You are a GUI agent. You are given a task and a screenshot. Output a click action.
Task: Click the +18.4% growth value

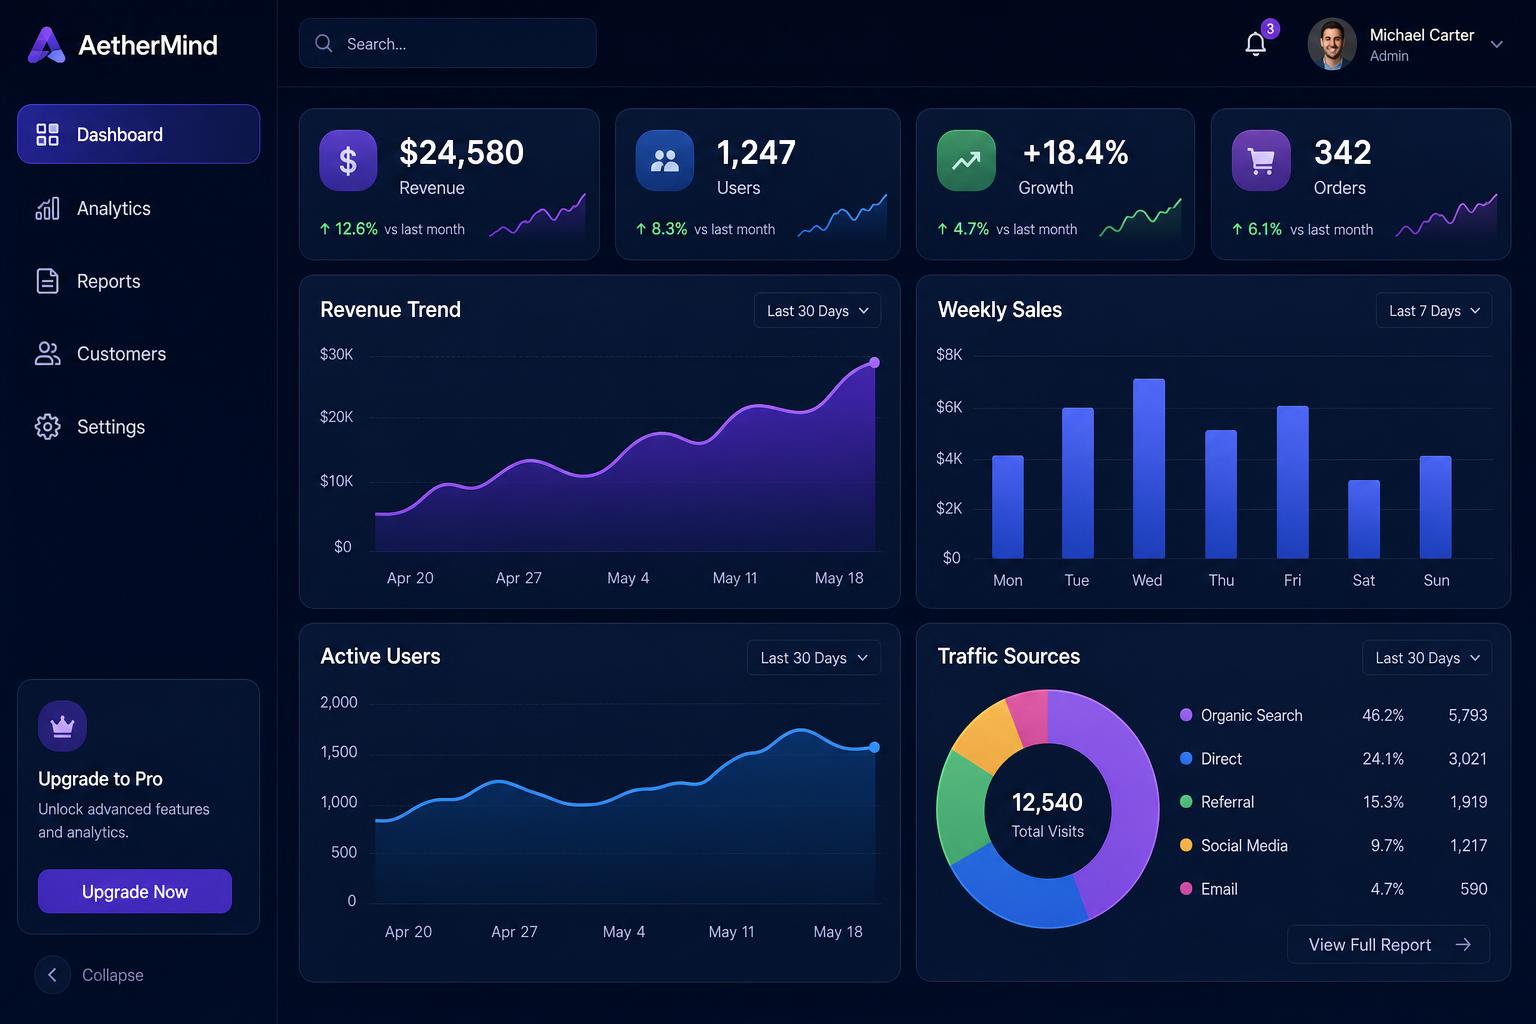click(1075, 152)
